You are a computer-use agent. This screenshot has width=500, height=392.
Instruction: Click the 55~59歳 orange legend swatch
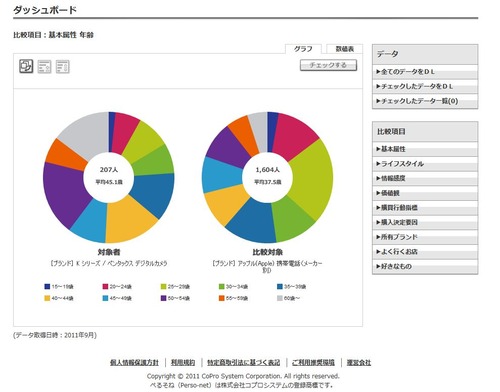coord(222,298)
